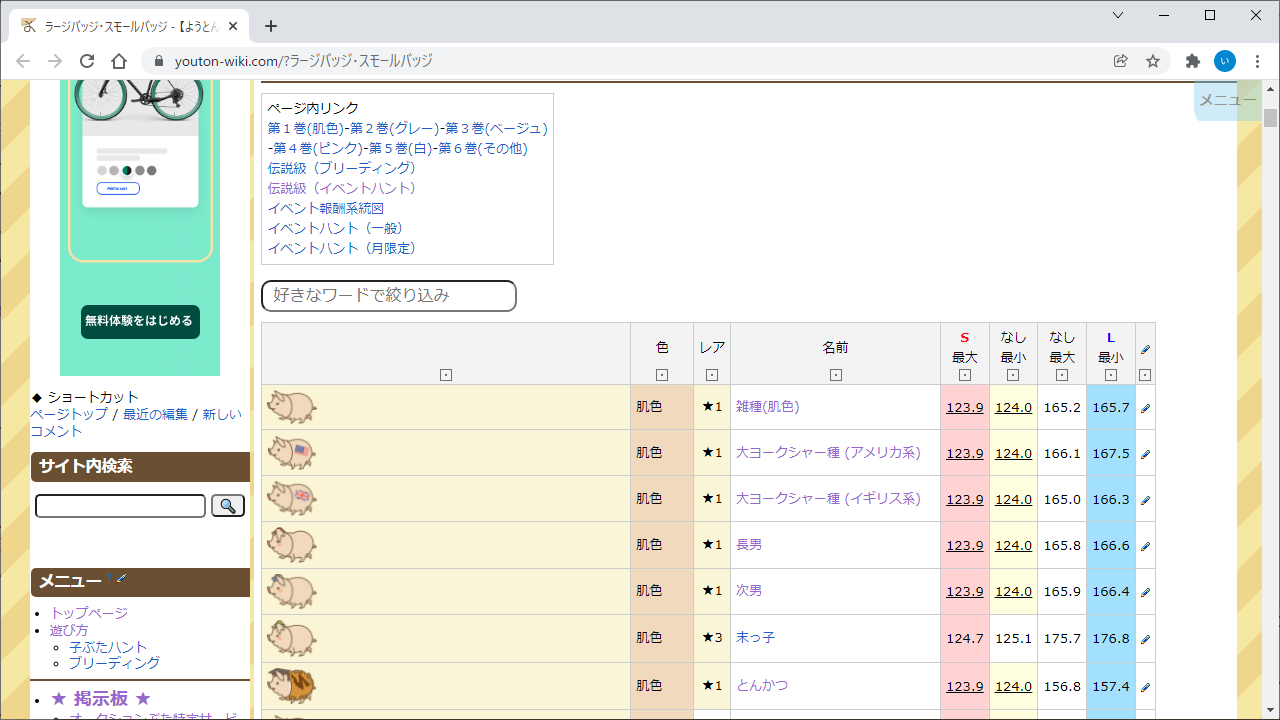Click the search magnifier button in sidebar
Screen dimensions: 1280x720
[x=227, y=506]
